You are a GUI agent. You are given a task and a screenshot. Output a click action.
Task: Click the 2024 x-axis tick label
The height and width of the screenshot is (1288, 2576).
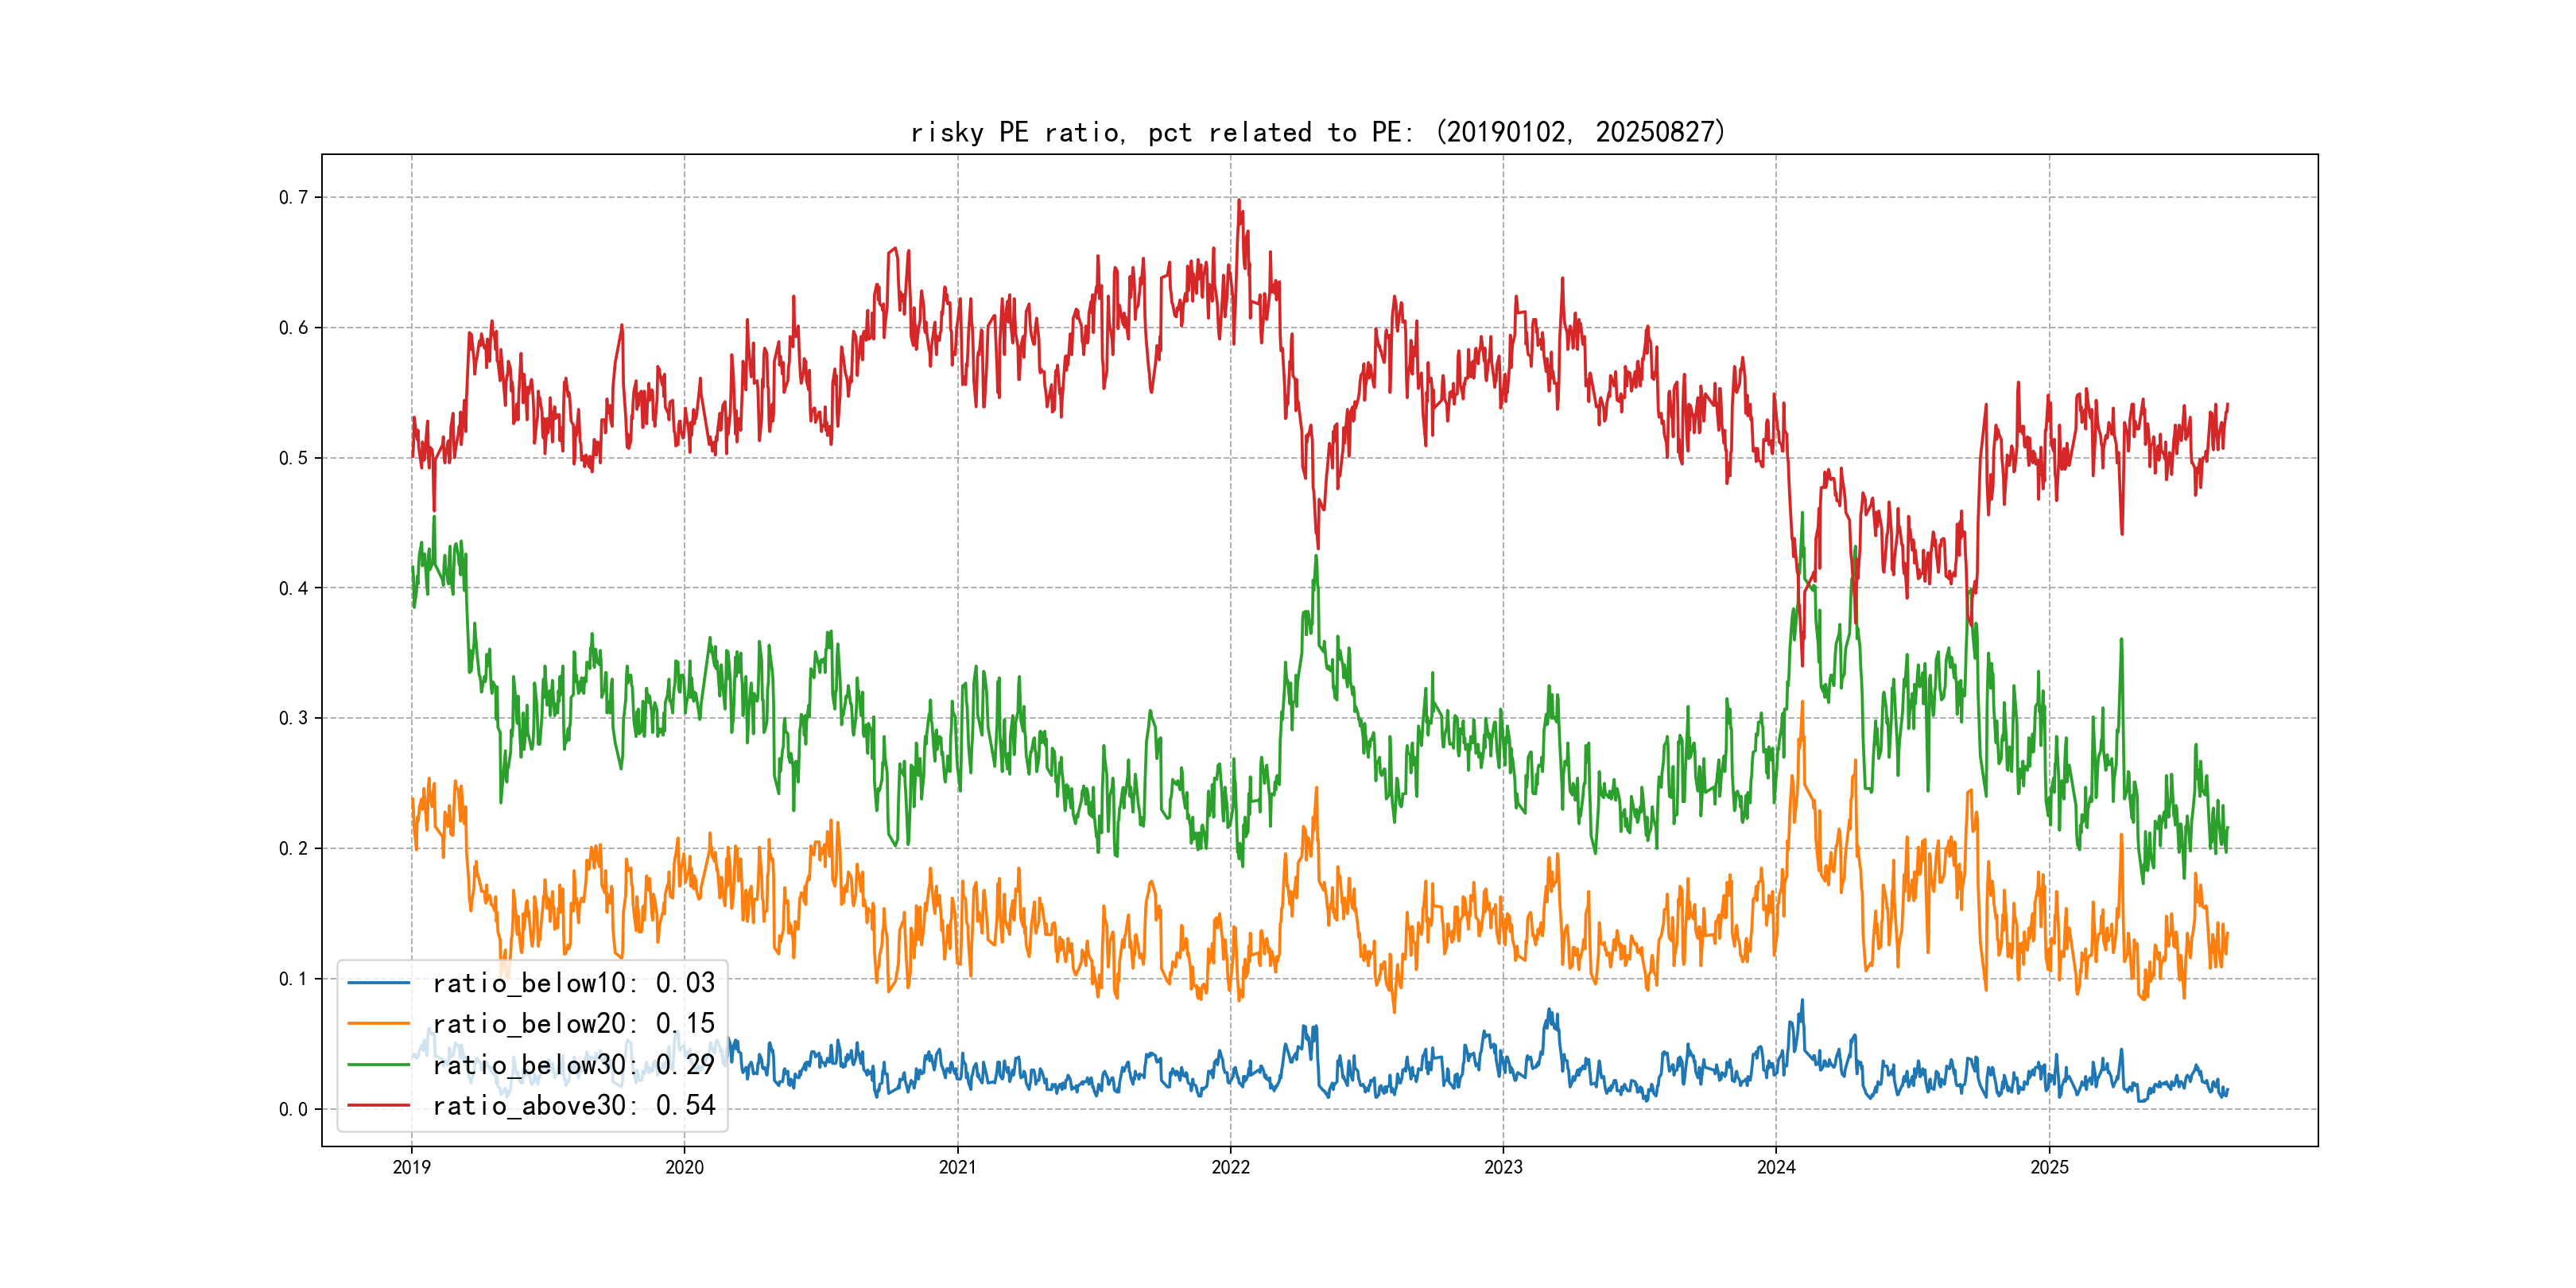tap(1776, 1167)
